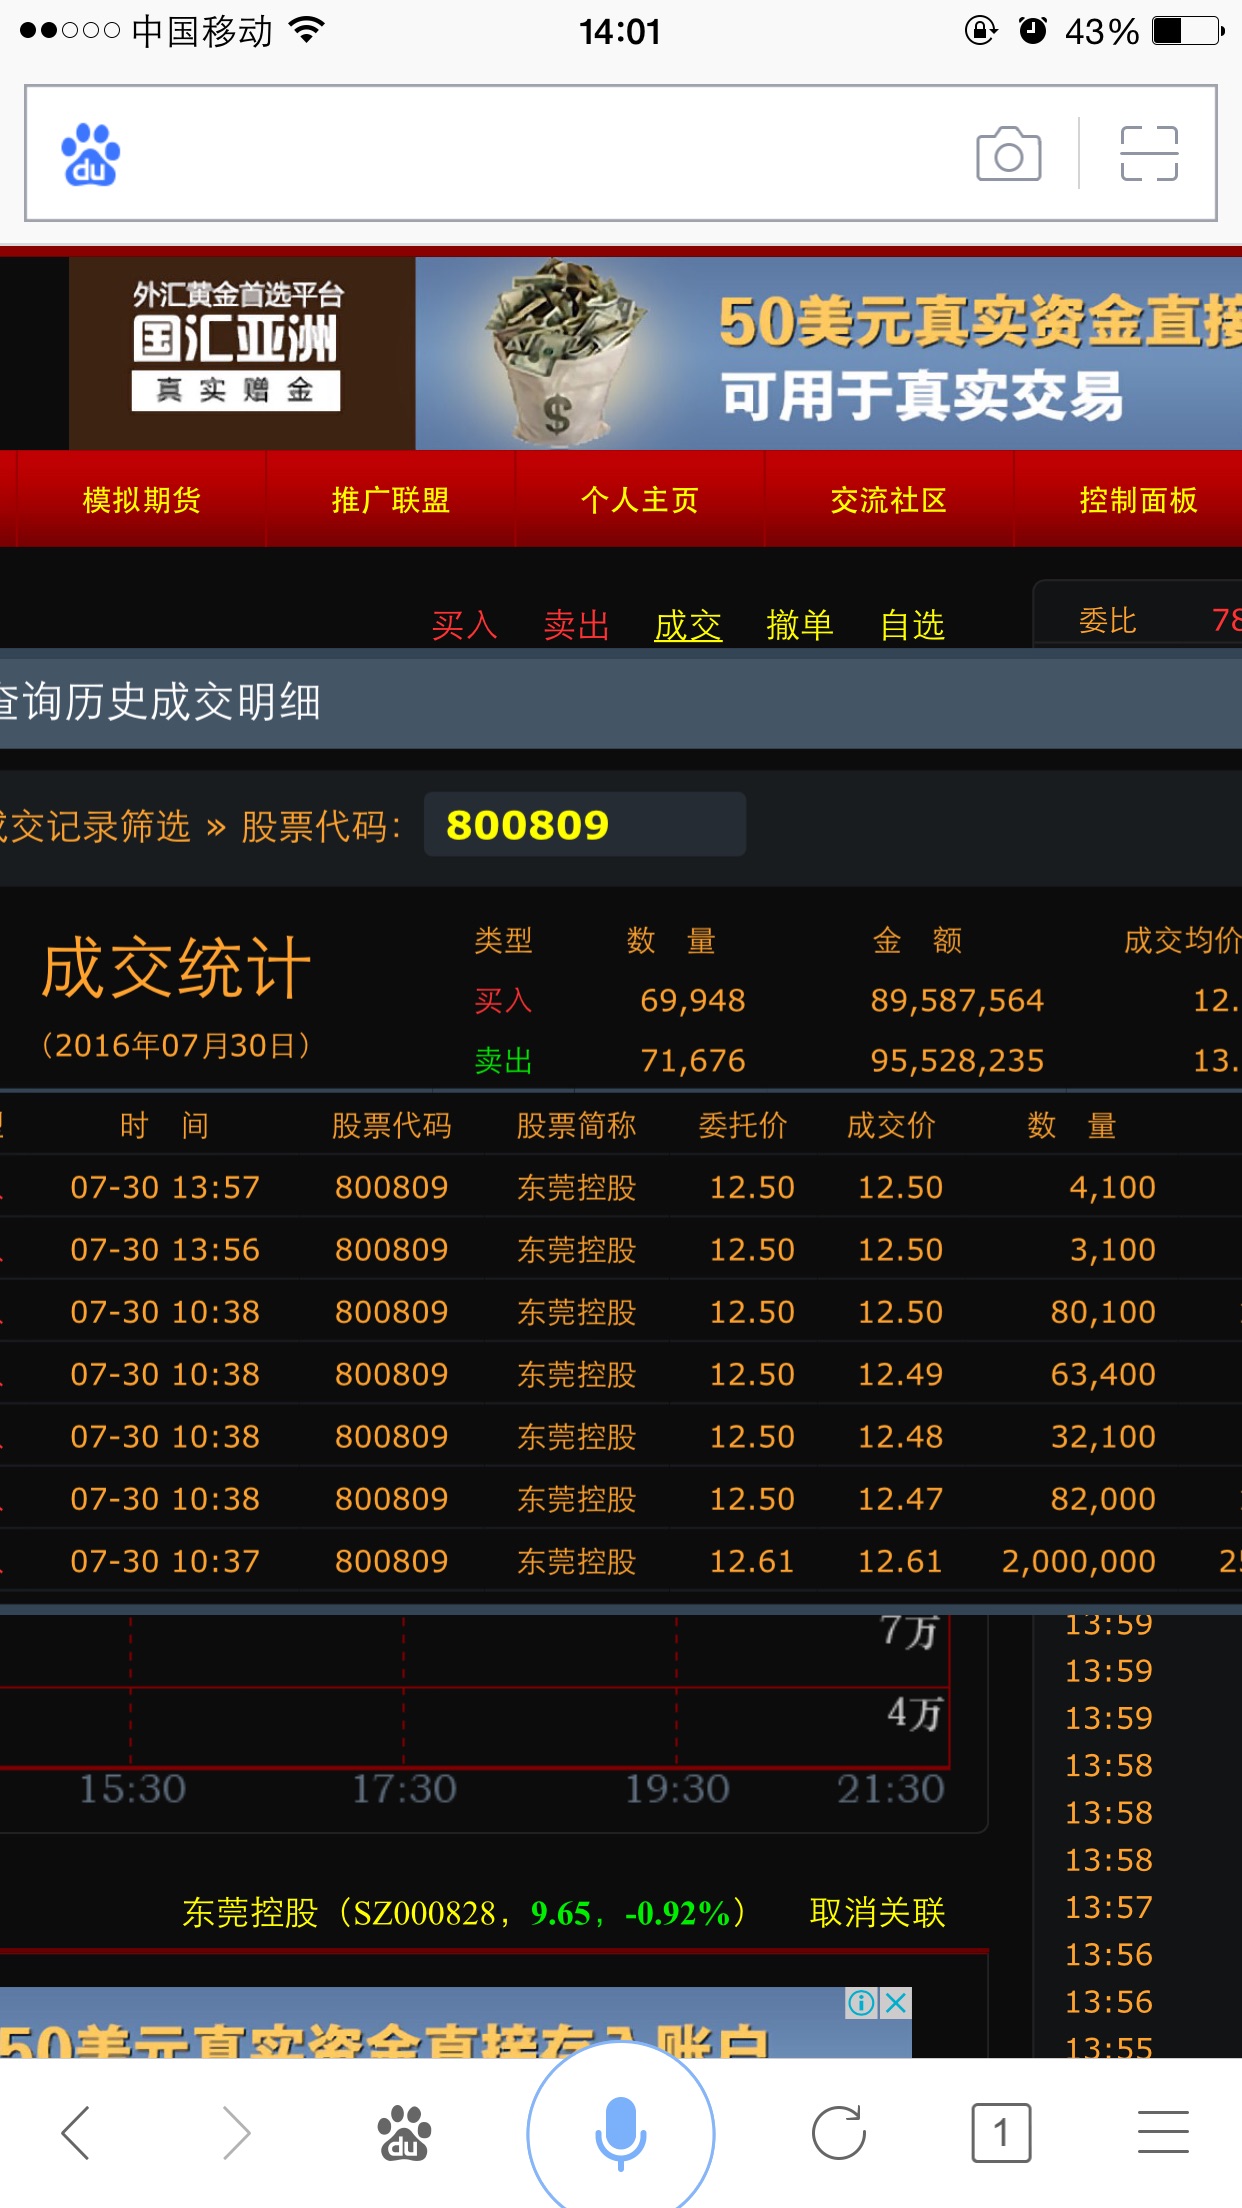The height and width of the screenshot is (2208, 1242).
Task: Open the 交流社区 menu item
Action: pyautogui.click(x=889, y=500)
